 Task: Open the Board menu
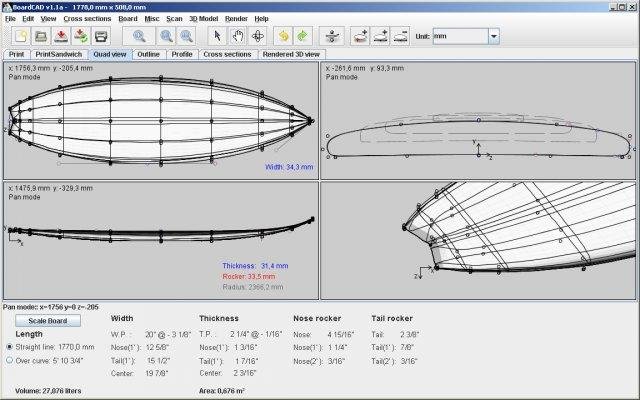point(128,19)
